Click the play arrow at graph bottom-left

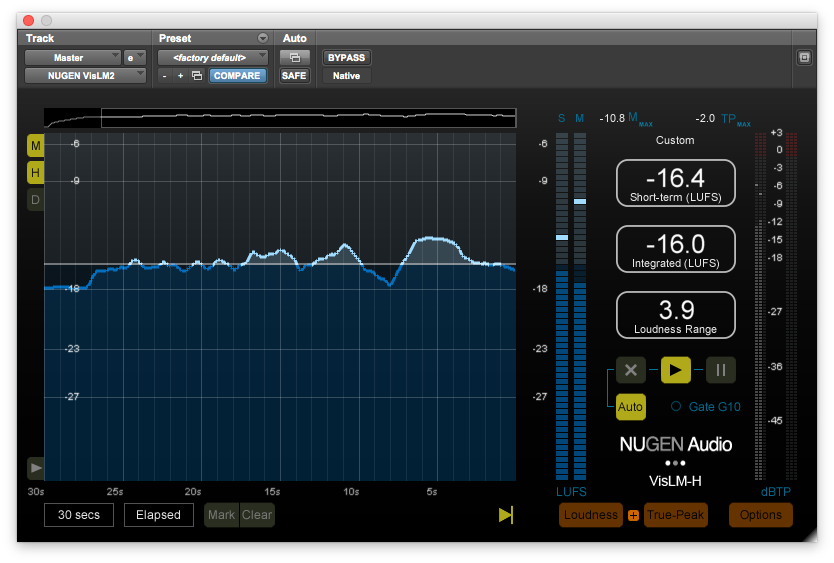(x=36, y=467)
